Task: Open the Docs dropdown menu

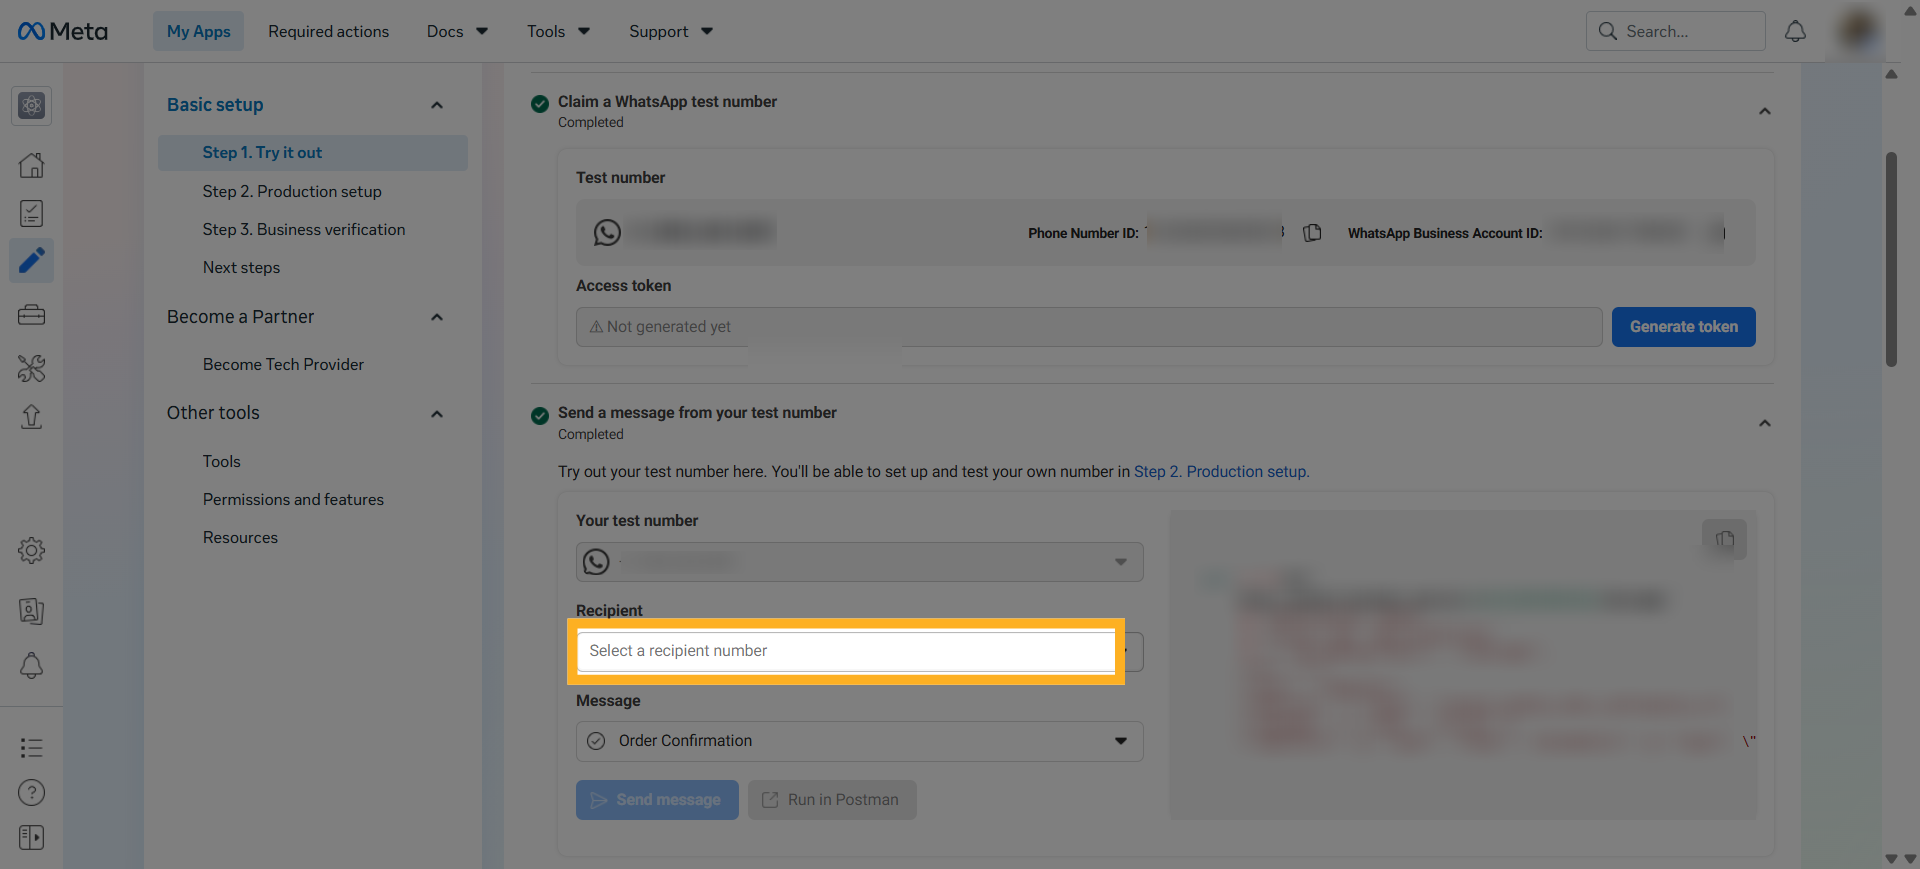Action: click(x=457, y=31)
